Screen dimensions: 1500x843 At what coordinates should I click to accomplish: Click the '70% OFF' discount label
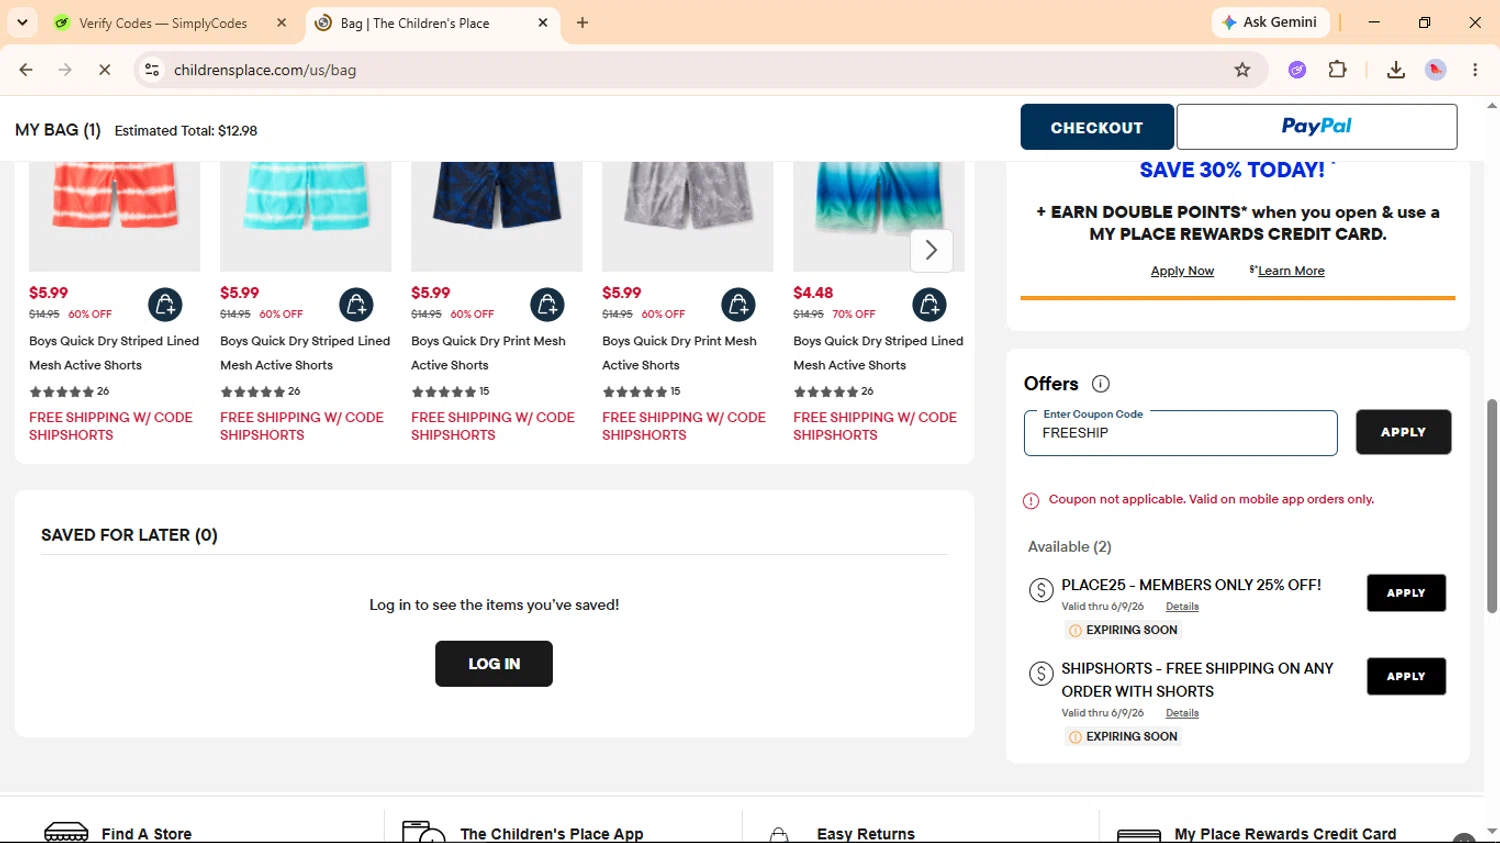[854, 314]
